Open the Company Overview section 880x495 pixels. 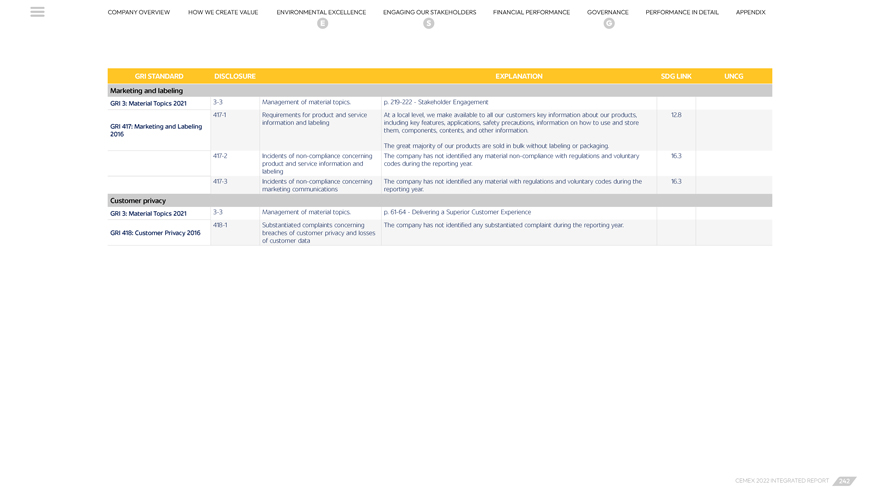(139, 12)
